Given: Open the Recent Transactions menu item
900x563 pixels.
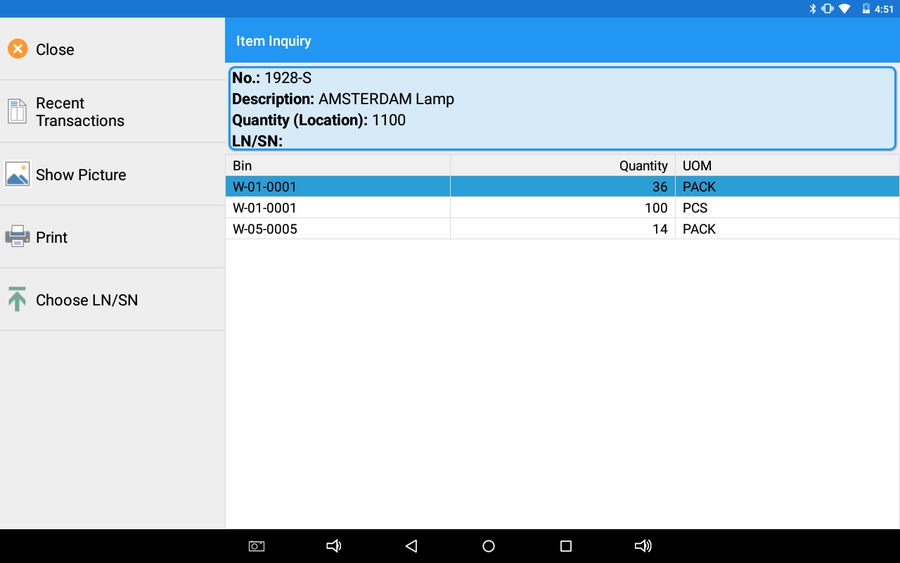Looking at the screenshot, I should [x=80, y=112].
